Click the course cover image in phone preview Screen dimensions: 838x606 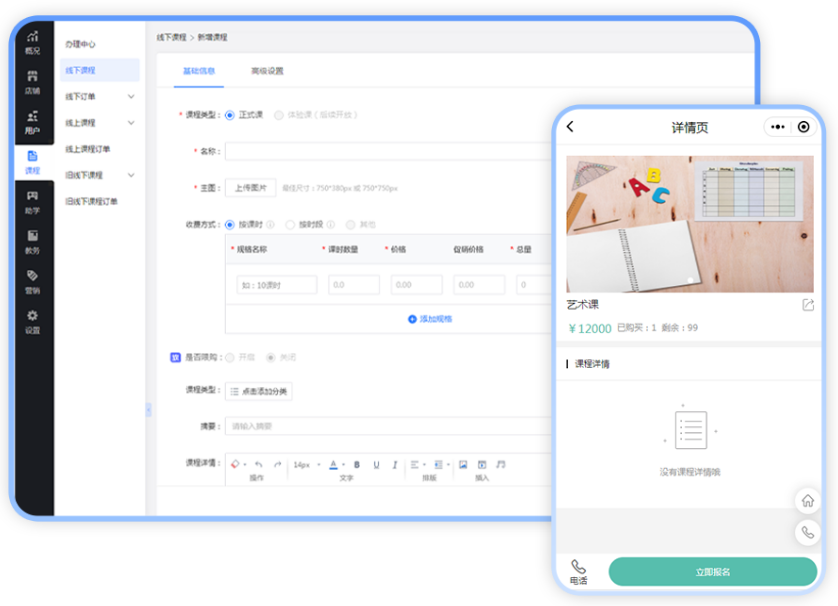(x=689, y=224)
